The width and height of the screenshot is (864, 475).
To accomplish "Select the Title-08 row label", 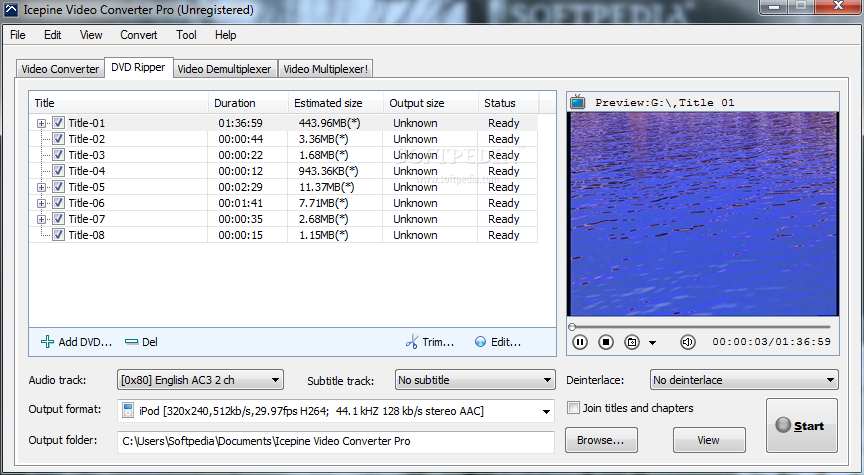I will point(87,235).
